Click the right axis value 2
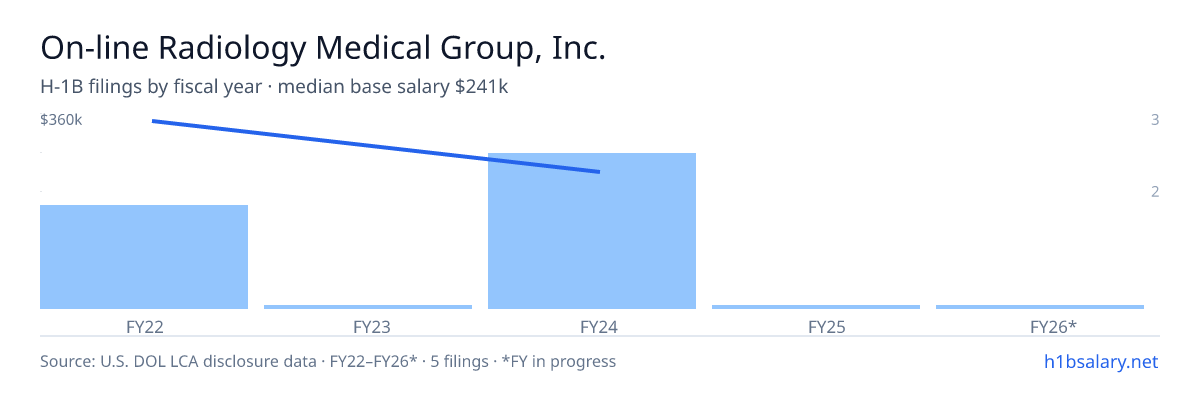The width and height of the screenshot is (1200, 400). point(1155,191)
